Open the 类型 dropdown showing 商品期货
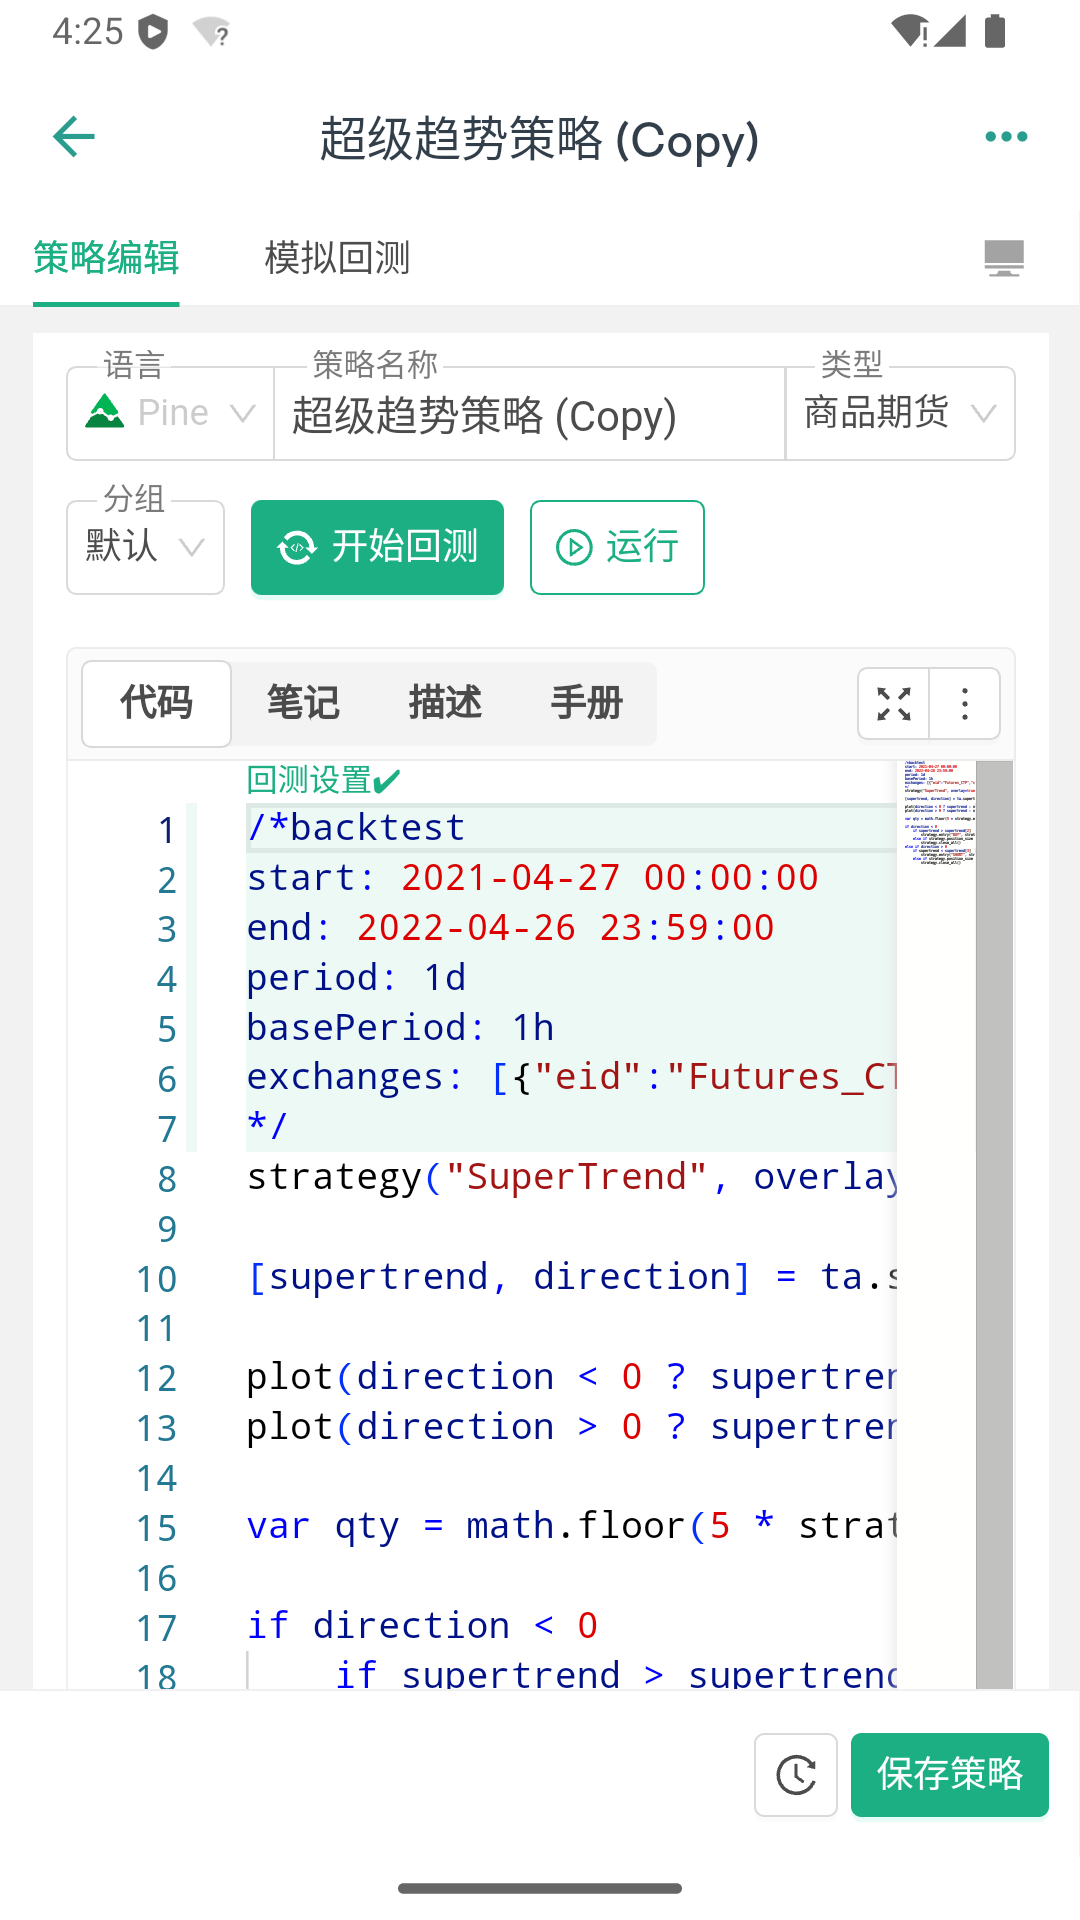 click(898, 413)
